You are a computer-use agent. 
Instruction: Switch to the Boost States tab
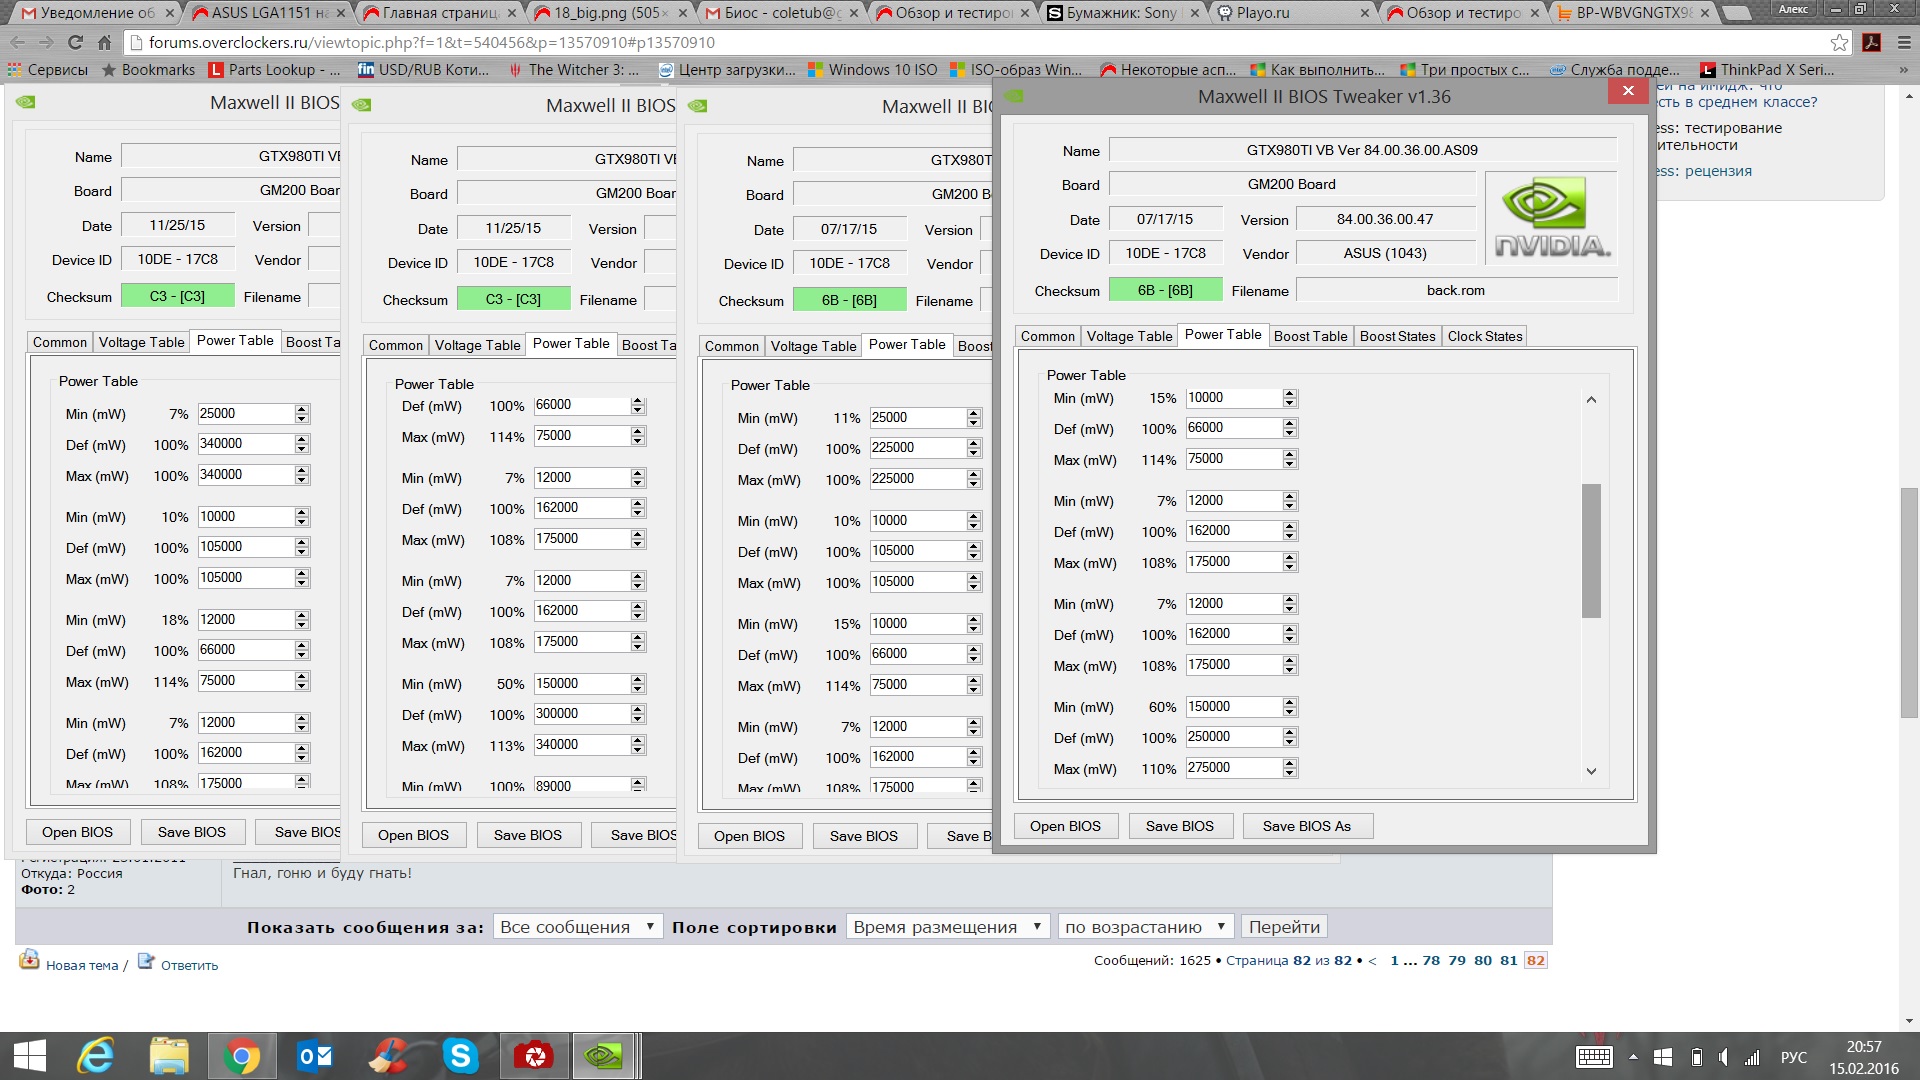click(x=1397, y=336)
